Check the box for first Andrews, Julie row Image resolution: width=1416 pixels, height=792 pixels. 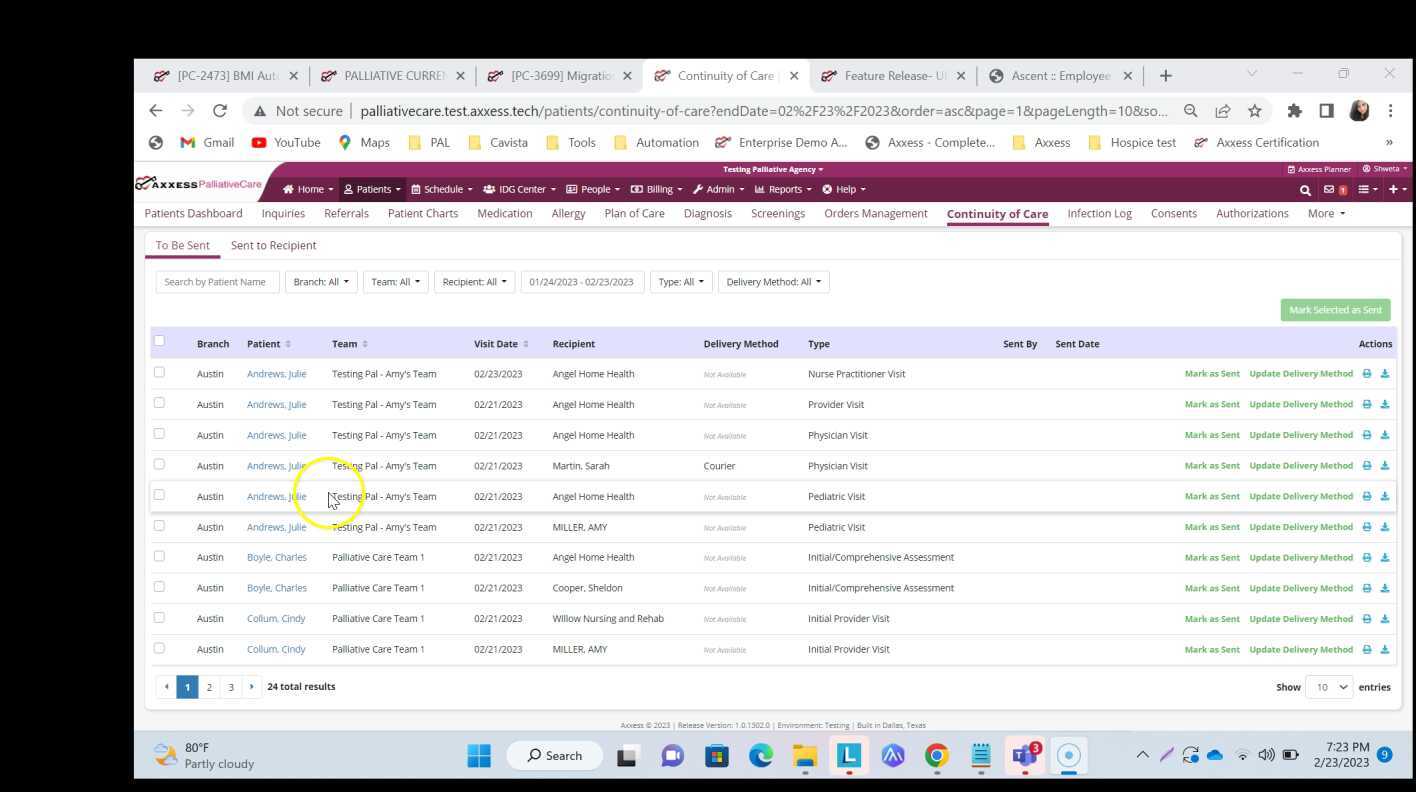159,373
